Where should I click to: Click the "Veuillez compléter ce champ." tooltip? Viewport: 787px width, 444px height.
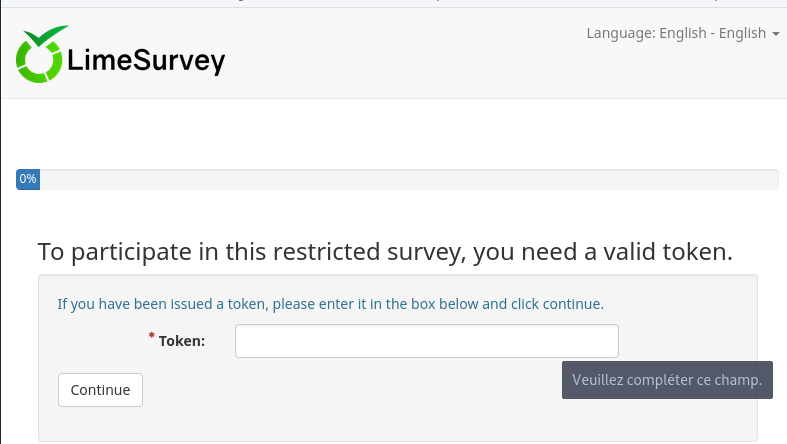tap(667, 380)
